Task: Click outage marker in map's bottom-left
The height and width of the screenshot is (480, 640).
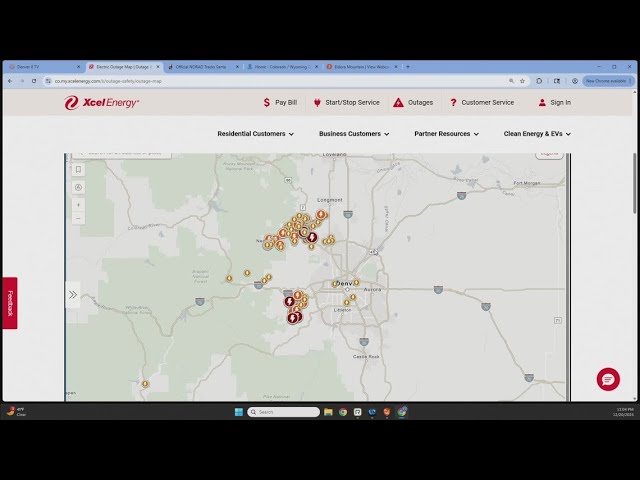Action: 145,384
